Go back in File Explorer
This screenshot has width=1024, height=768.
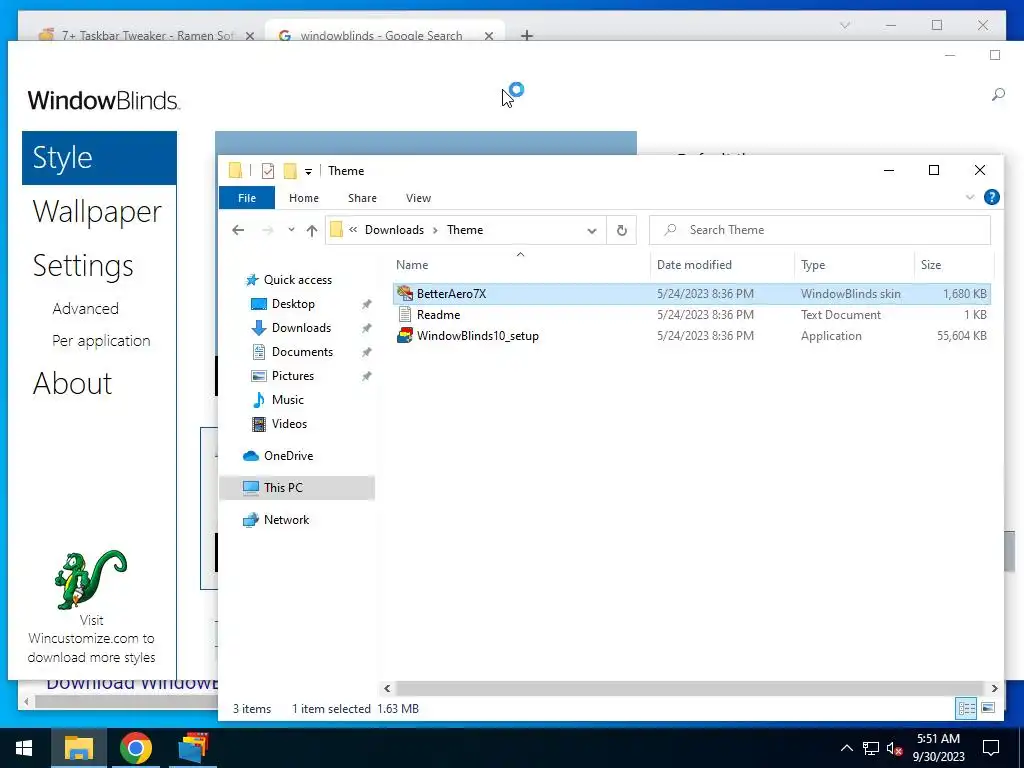coord(238,230)
